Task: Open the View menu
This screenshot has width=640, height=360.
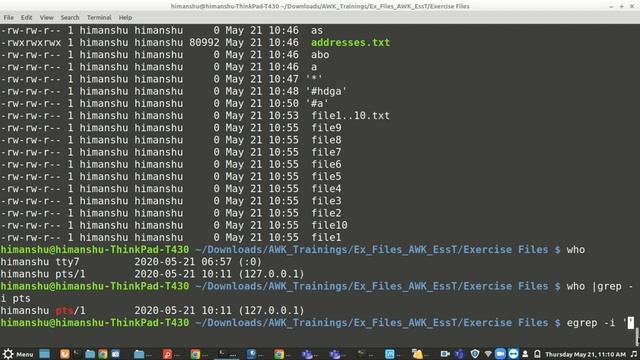Action: pos(47,18)
